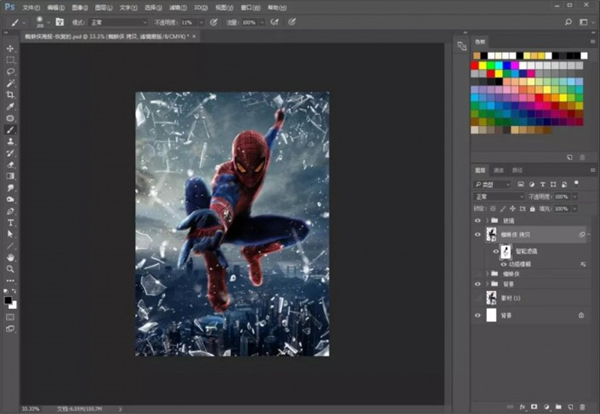The height and width of the screenshot is (414, 600).
Task: Switch to the 通道 (Channels) panel tab
Action: tap(499, 171)
